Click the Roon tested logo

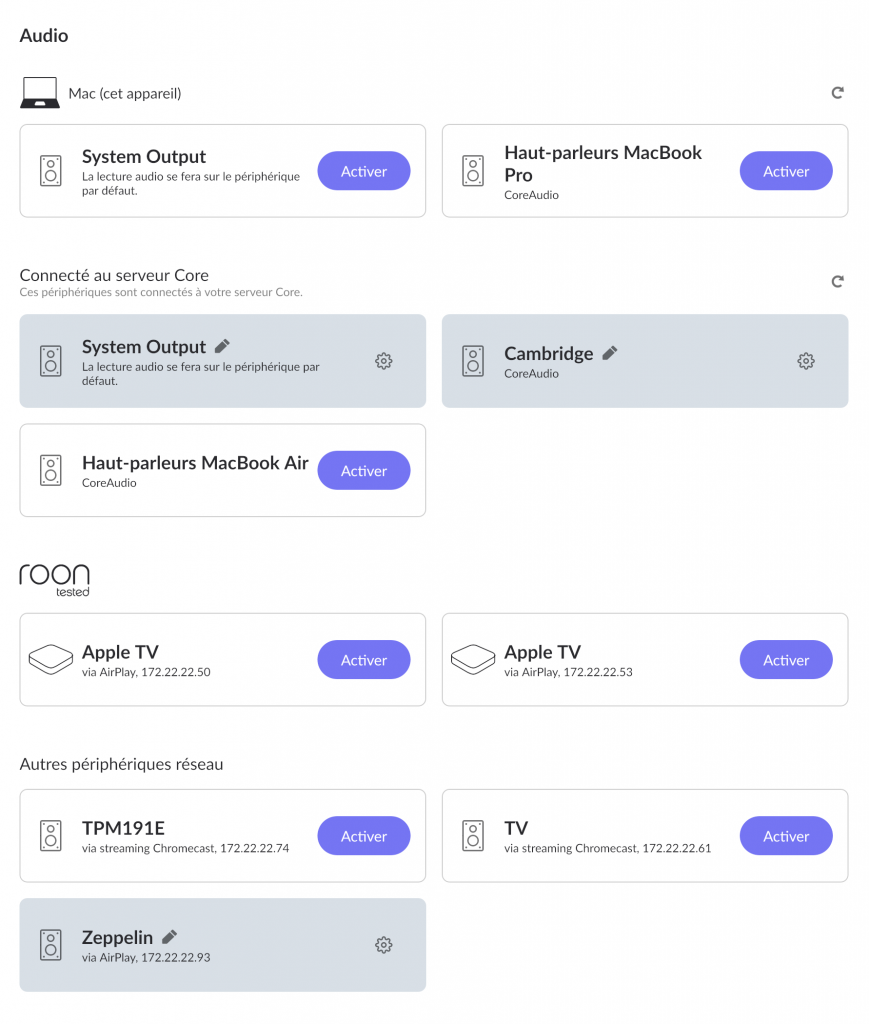click(x=54, y=581)
